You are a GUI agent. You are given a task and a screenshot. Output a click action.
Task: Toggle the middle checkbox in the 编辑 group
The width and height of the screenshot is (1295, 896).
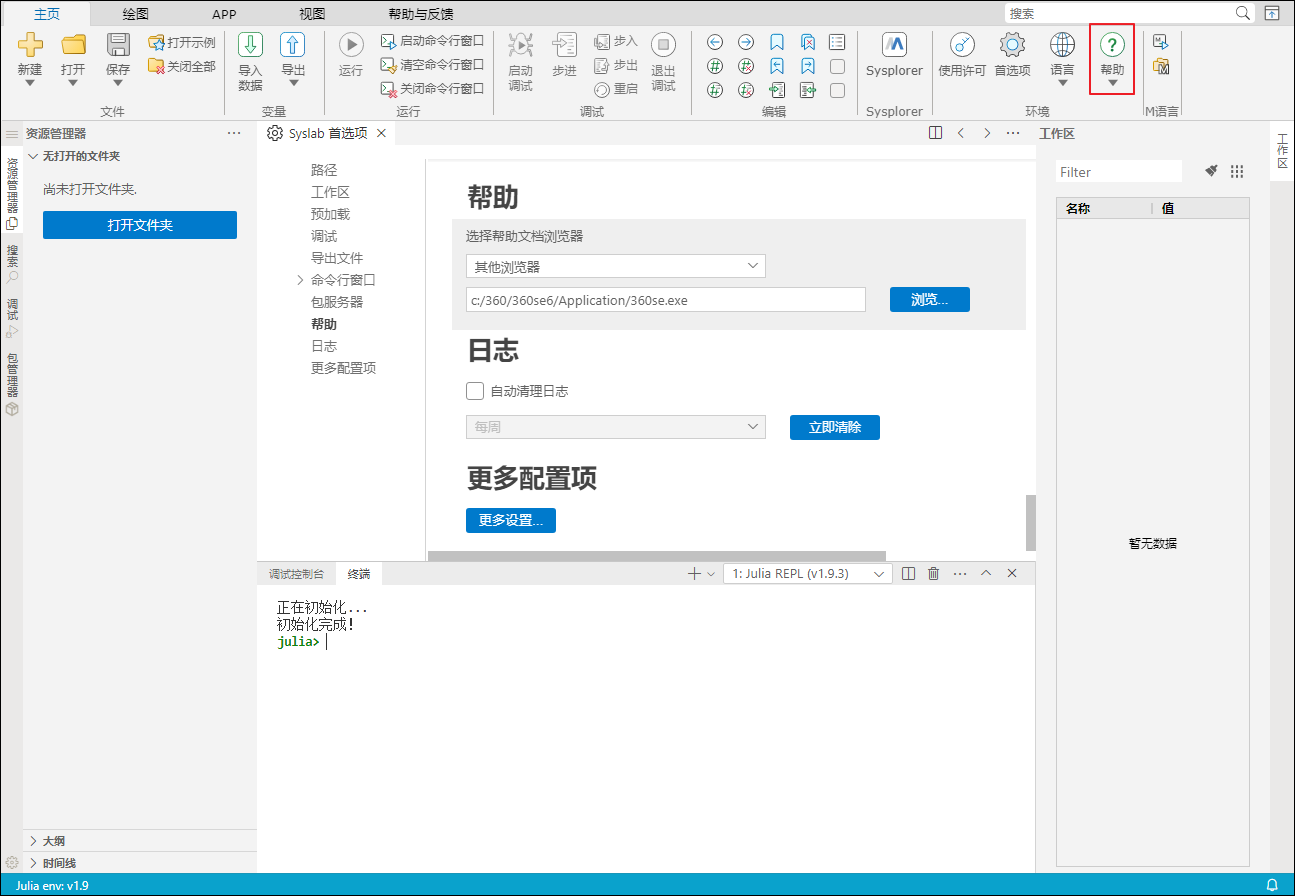[838, 66]
